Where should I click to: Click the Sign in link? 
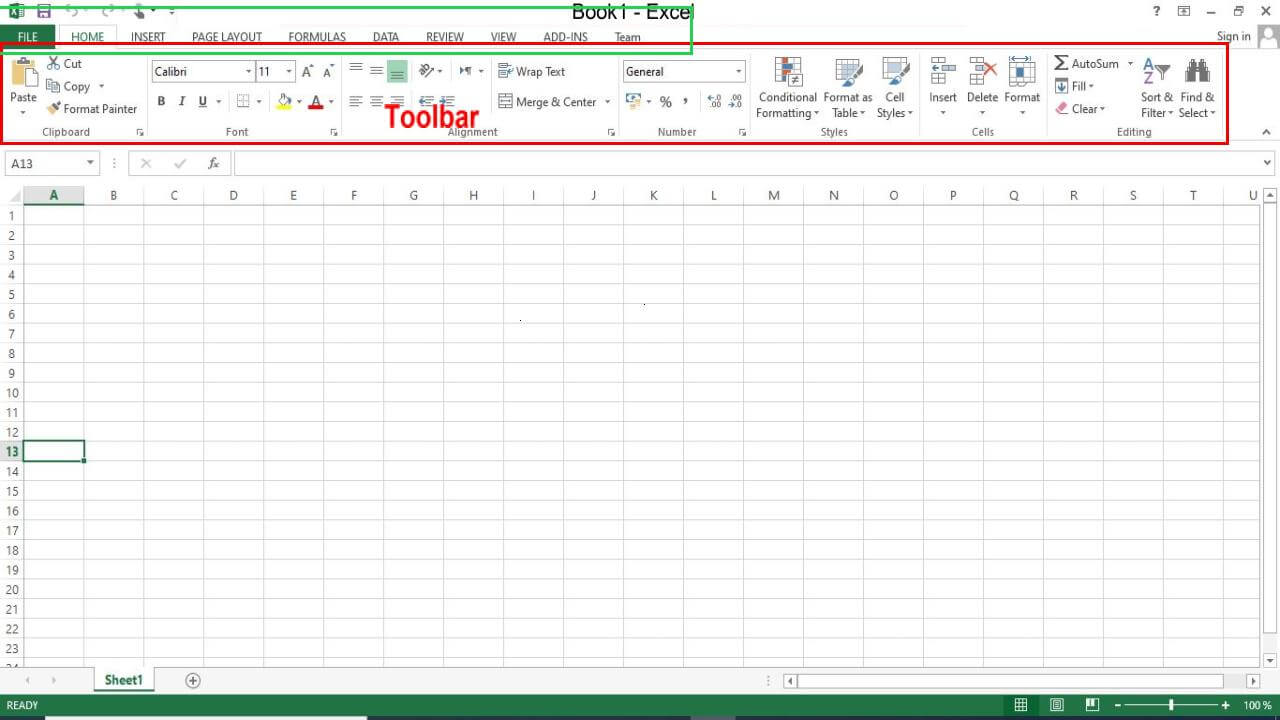(x=1233, y=36)
